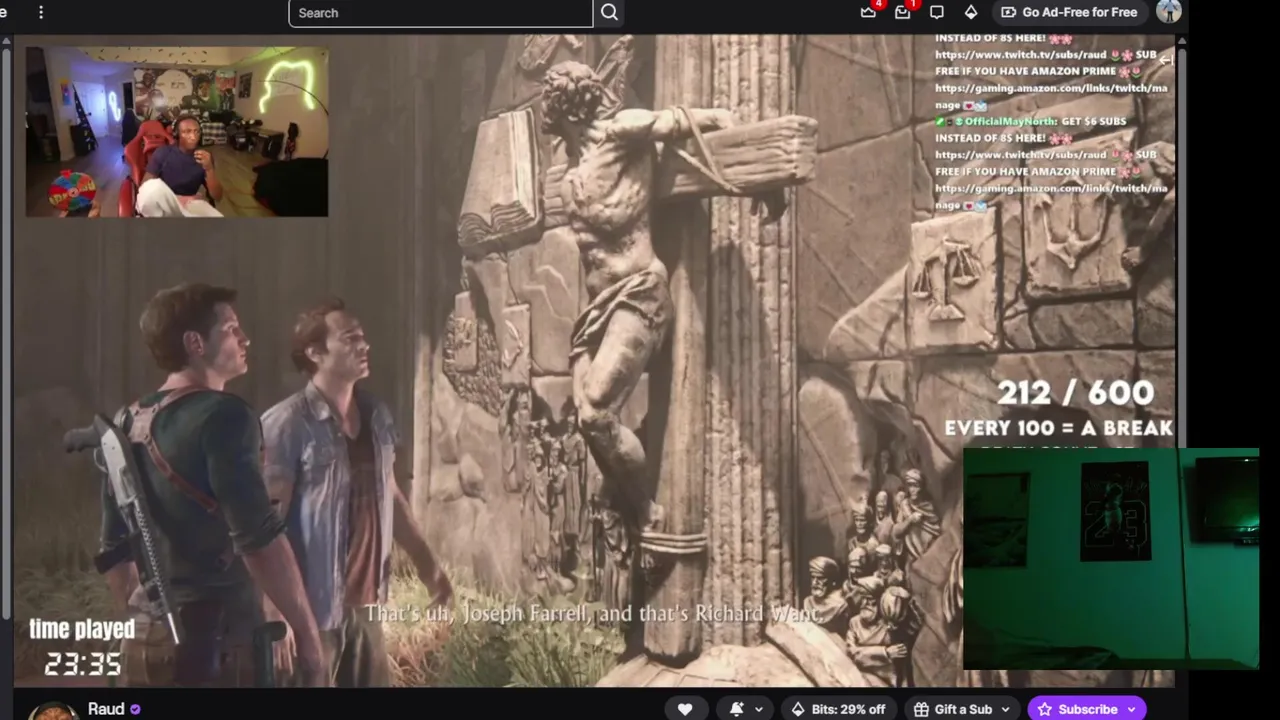Click the Go Ad-Free for Free button
This screenshot has width=1280, height=720.
tap(1068, 12)
